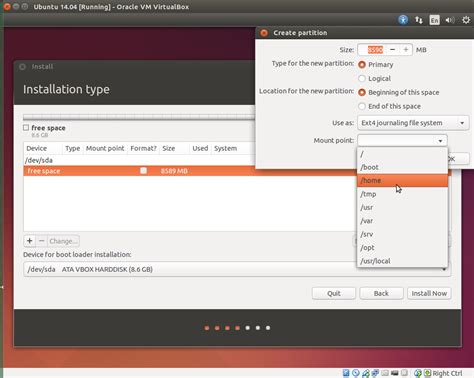Choose End of this space location
This screenshot has height=378, width=474.
(362, 106)
